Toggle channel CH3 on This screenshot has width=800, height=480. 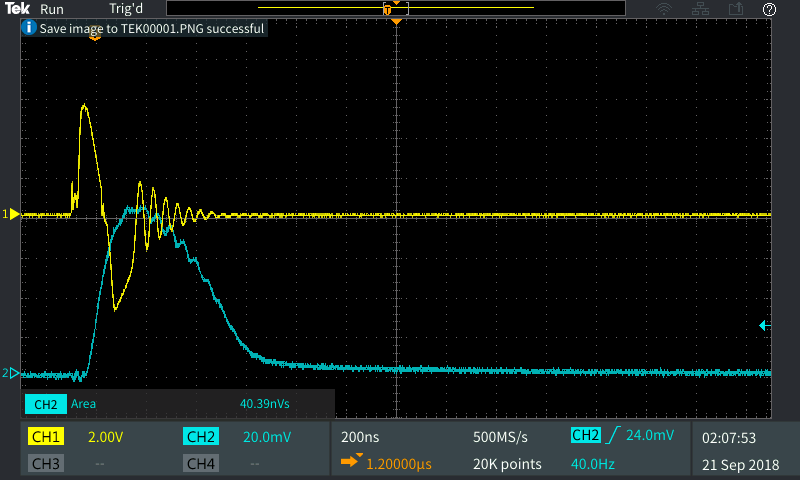click(47, 464)
